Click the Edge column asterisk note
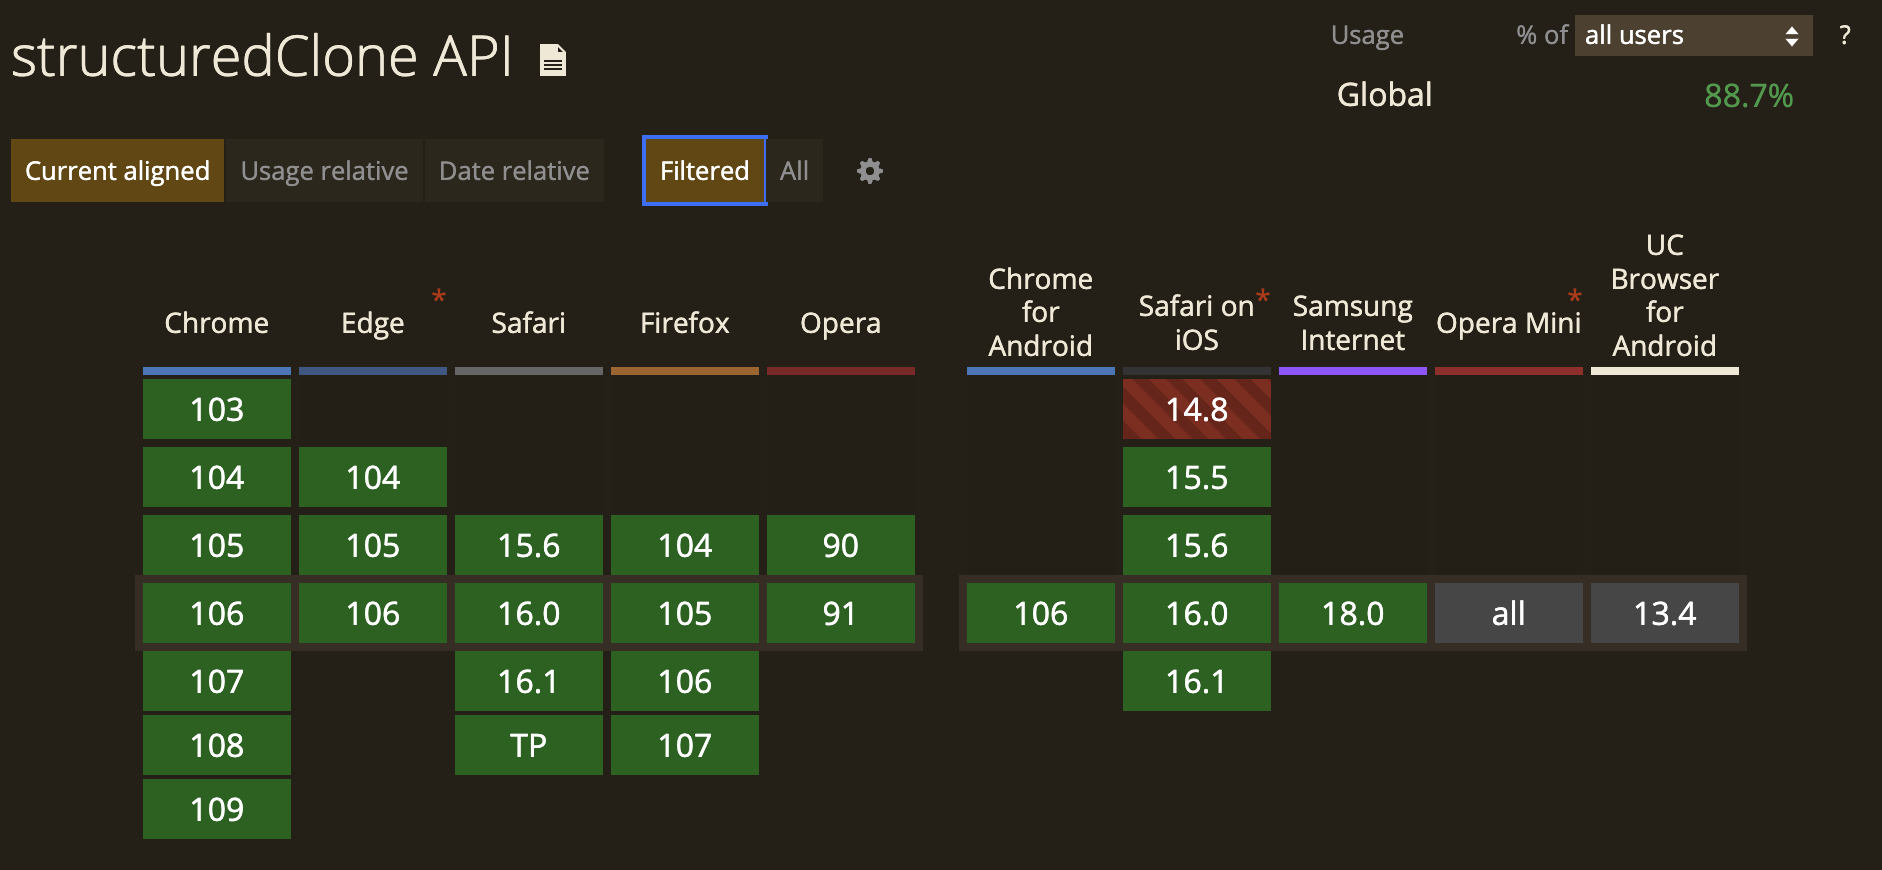 [438, 296]
